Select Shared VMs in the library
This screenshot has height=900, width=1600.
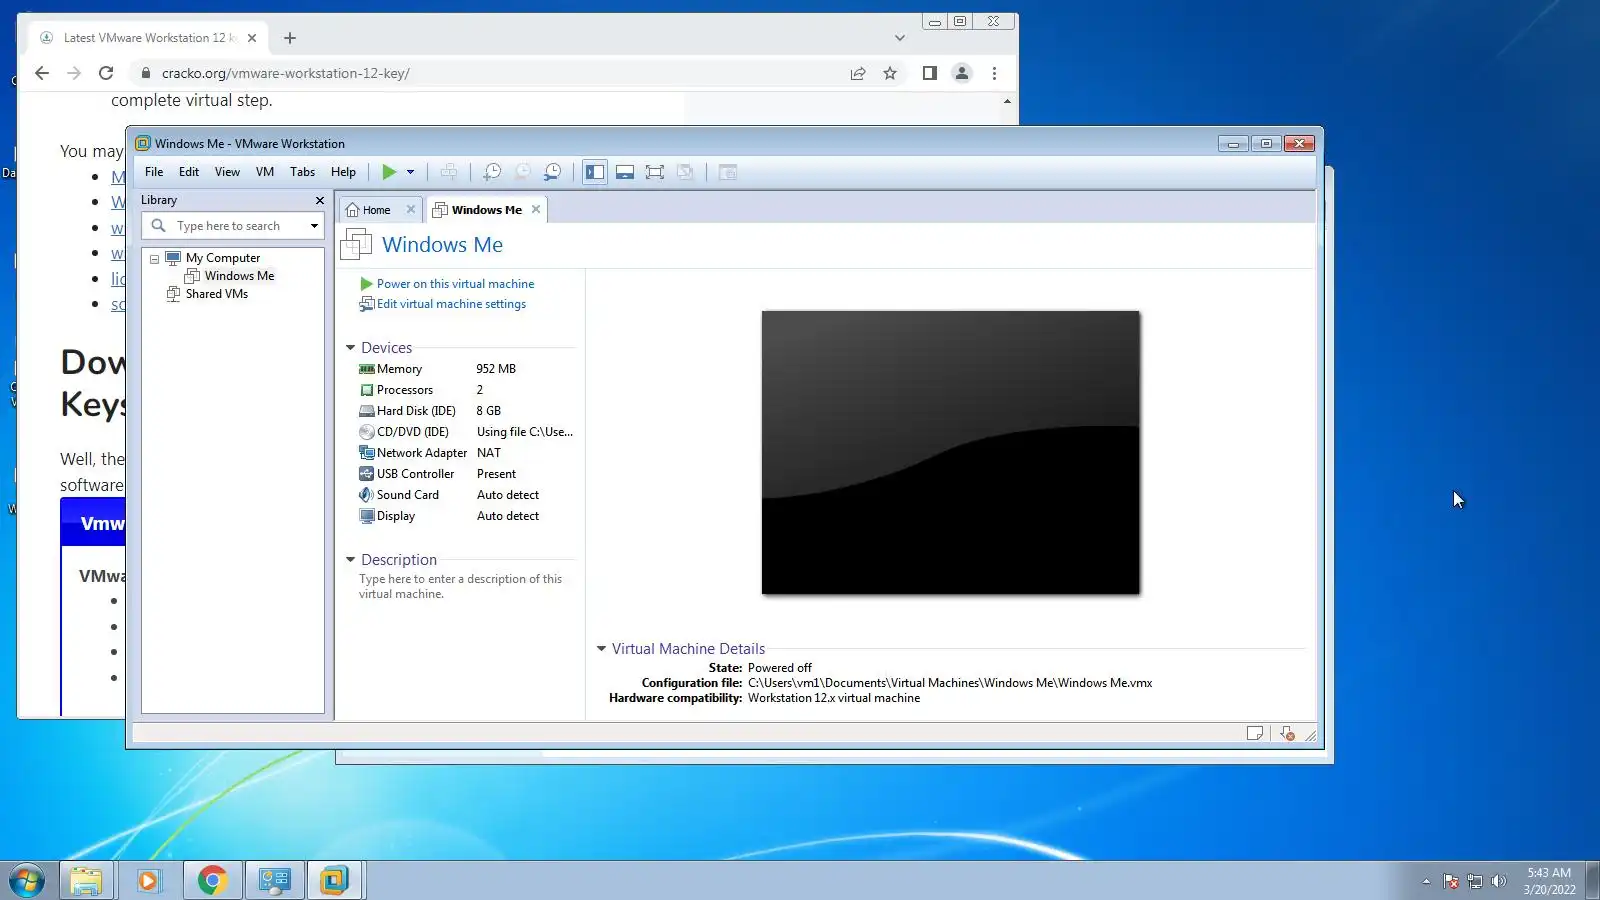click(x=216, y=294)
